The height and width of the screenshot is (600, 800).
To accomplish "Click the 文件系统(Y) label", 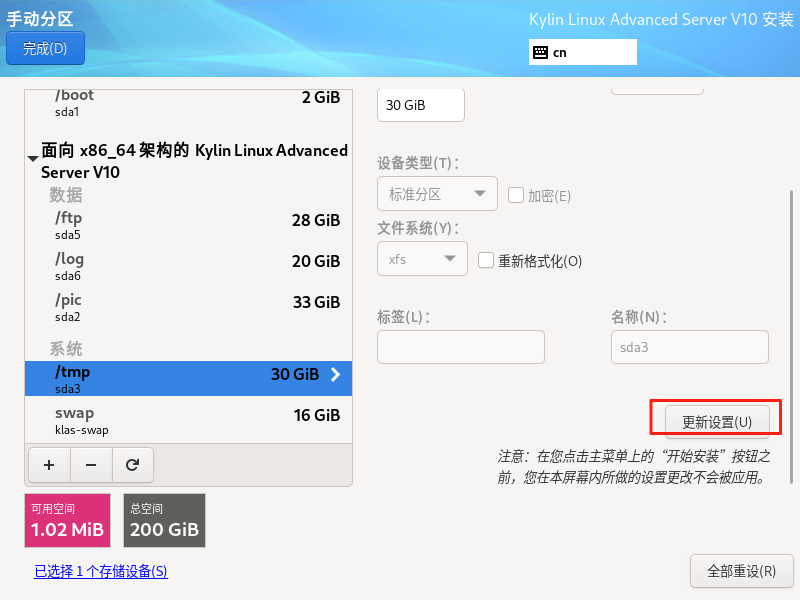I will (x=418, y=228).
